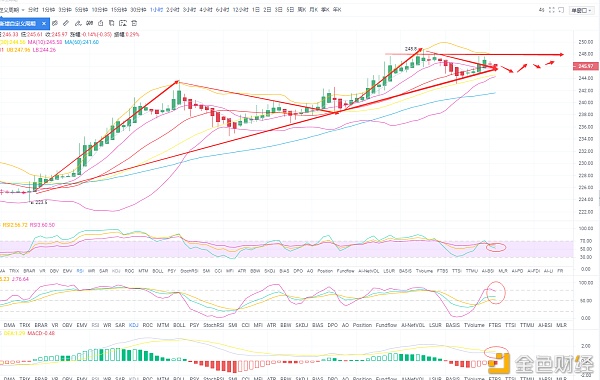Click the copy icon in the drawing toolbar
Screen dimensions: 600x380
pos(112,23)
